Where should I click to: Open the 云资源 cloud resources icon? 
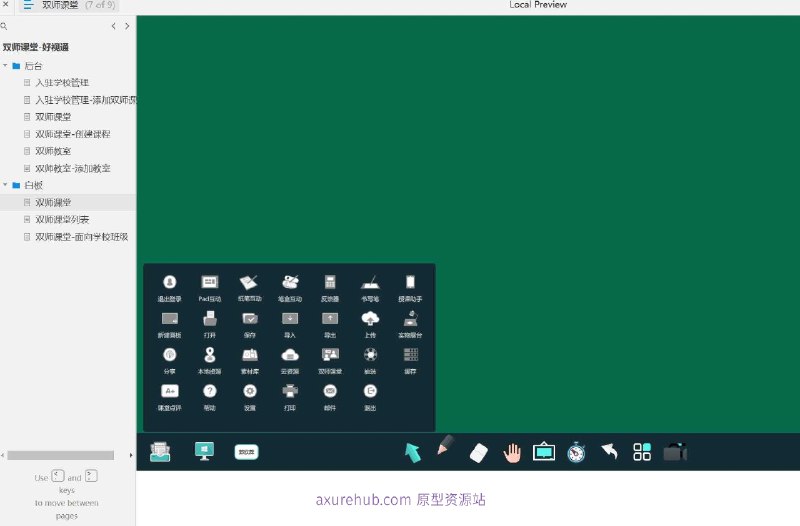(x=290, y=355)
